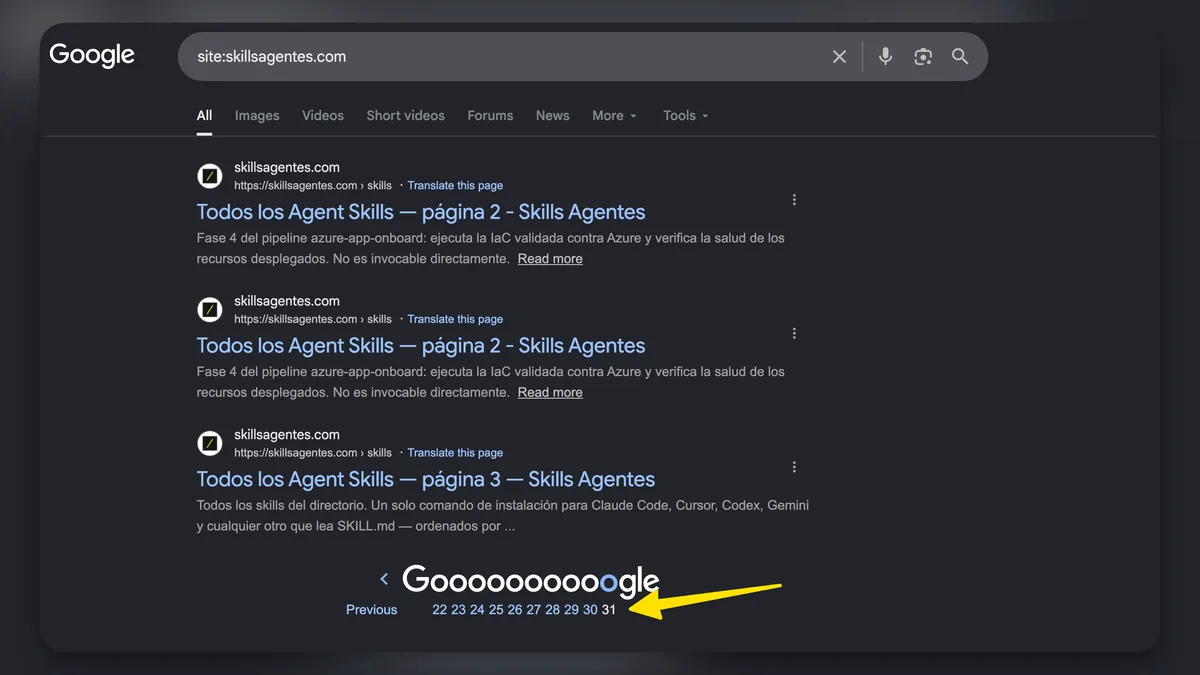Image resolution: width=1200 pixels, height=675 pixels.
Task: Go to the Previous results page
Action: pyautogui.click(x=371, y=610)
